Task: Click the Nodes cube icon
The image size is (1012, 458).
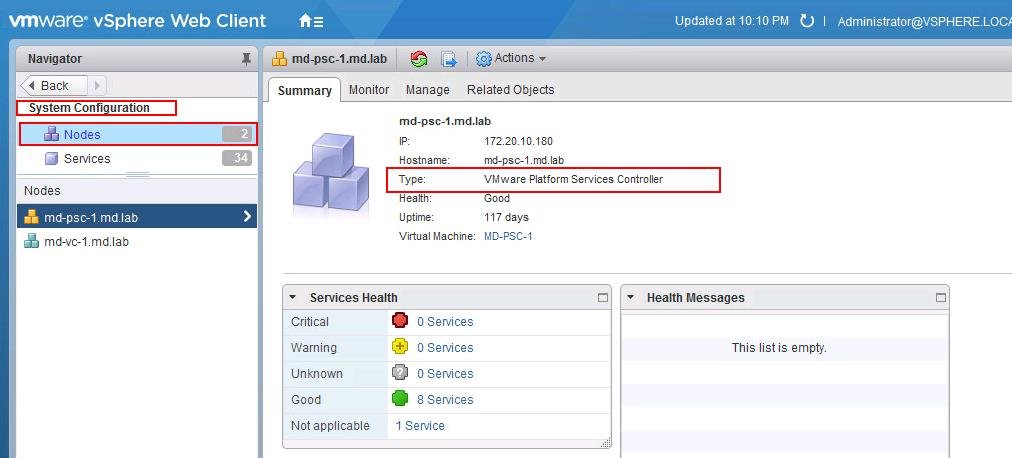Action: tap(51, 134)
